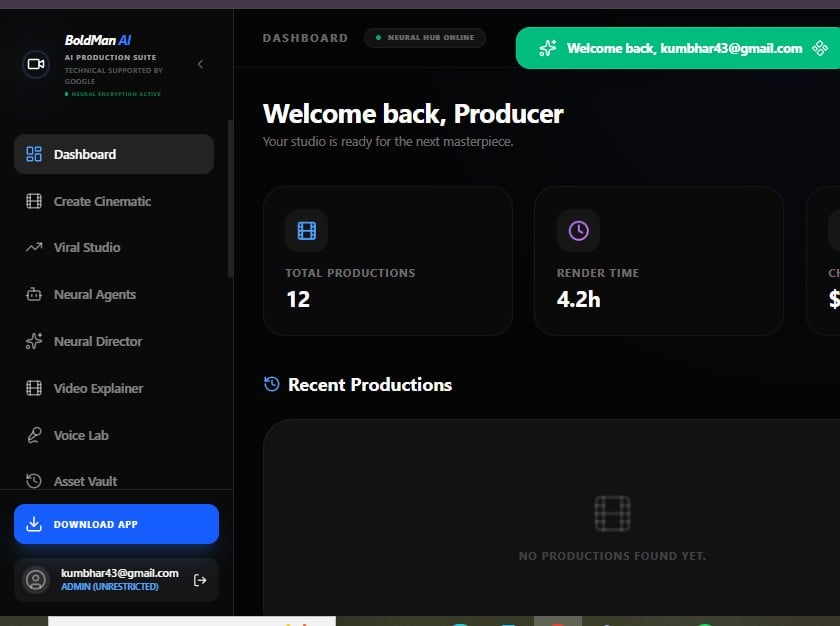Click the Create Cinematic film icon
Screen dimensions: 840x626
34,201
